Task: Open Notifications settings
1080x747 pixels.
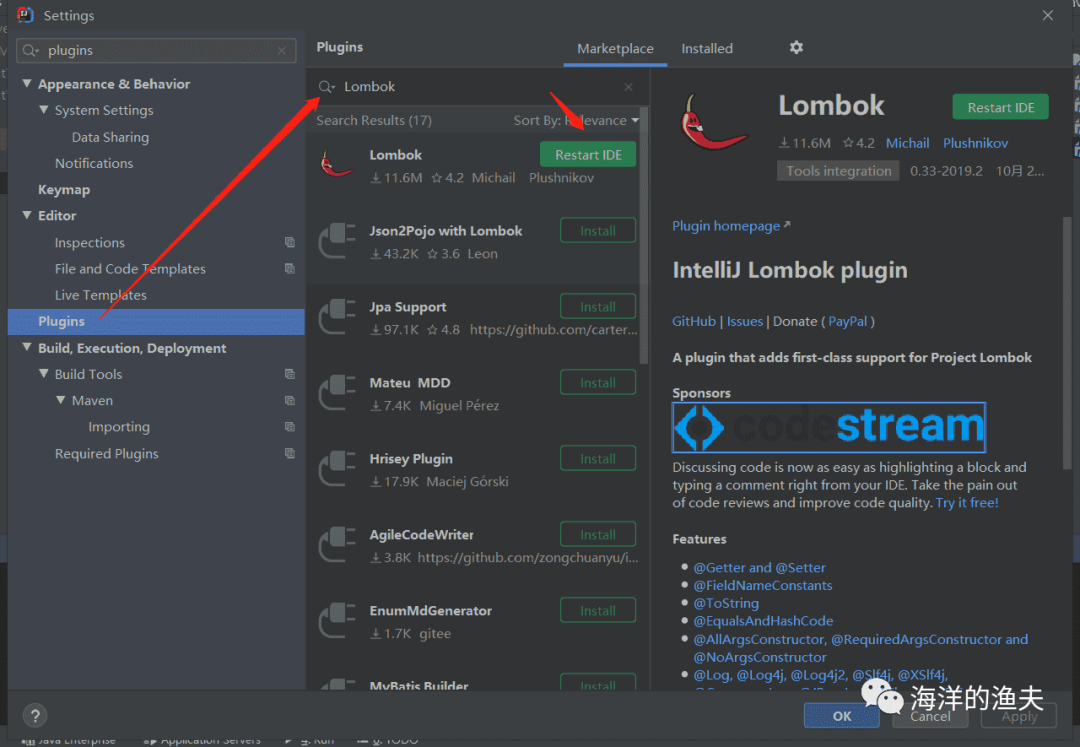Action: 94,163
